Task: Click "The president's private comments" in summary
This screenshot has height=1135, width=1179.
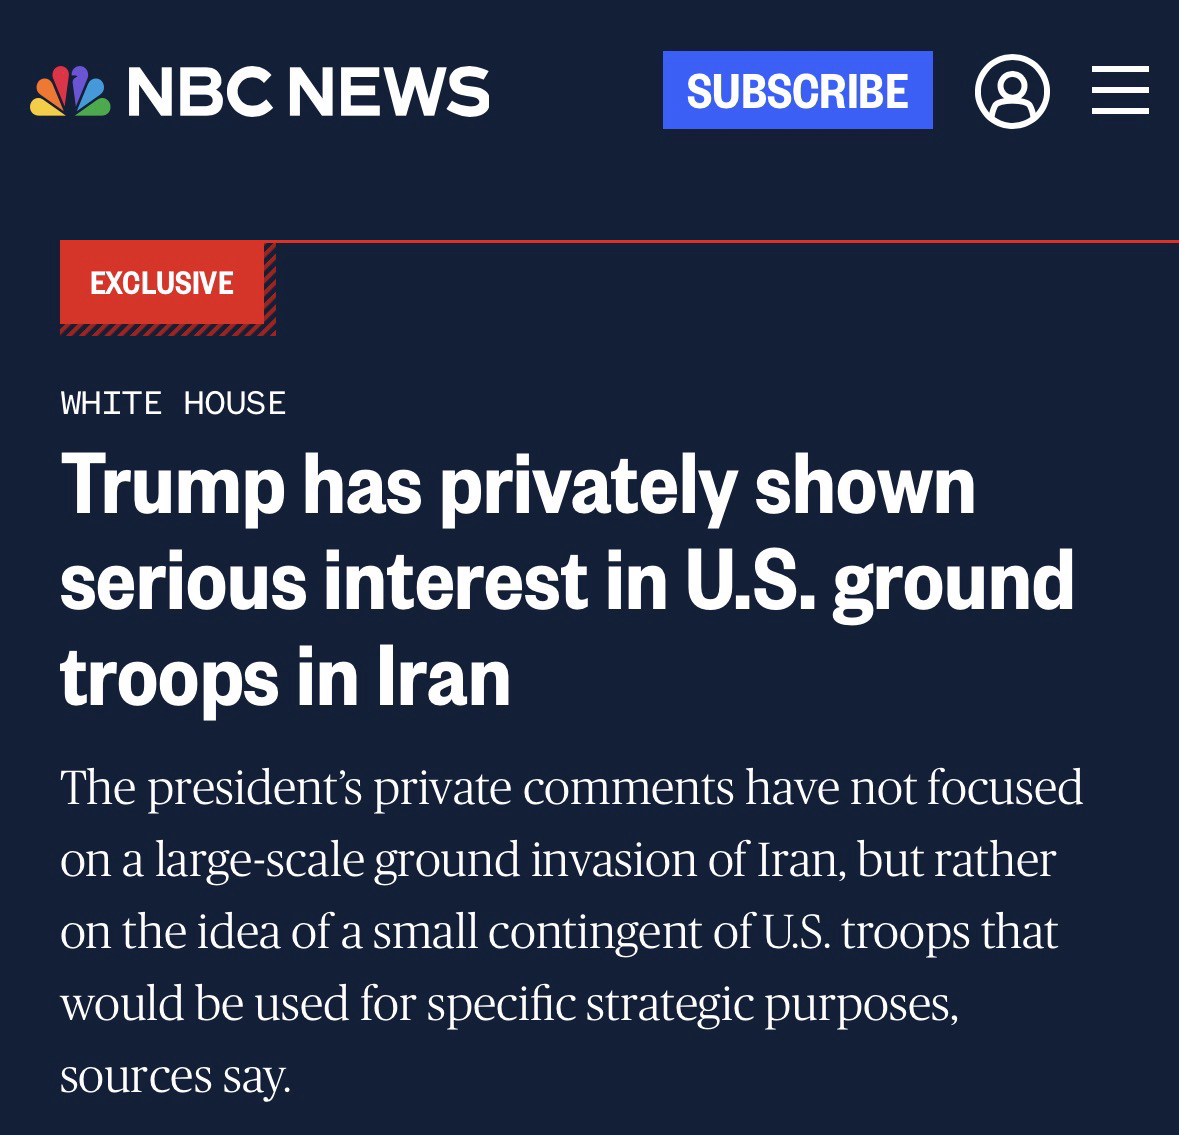Action: pyautogui.click(x=395, y=788)
